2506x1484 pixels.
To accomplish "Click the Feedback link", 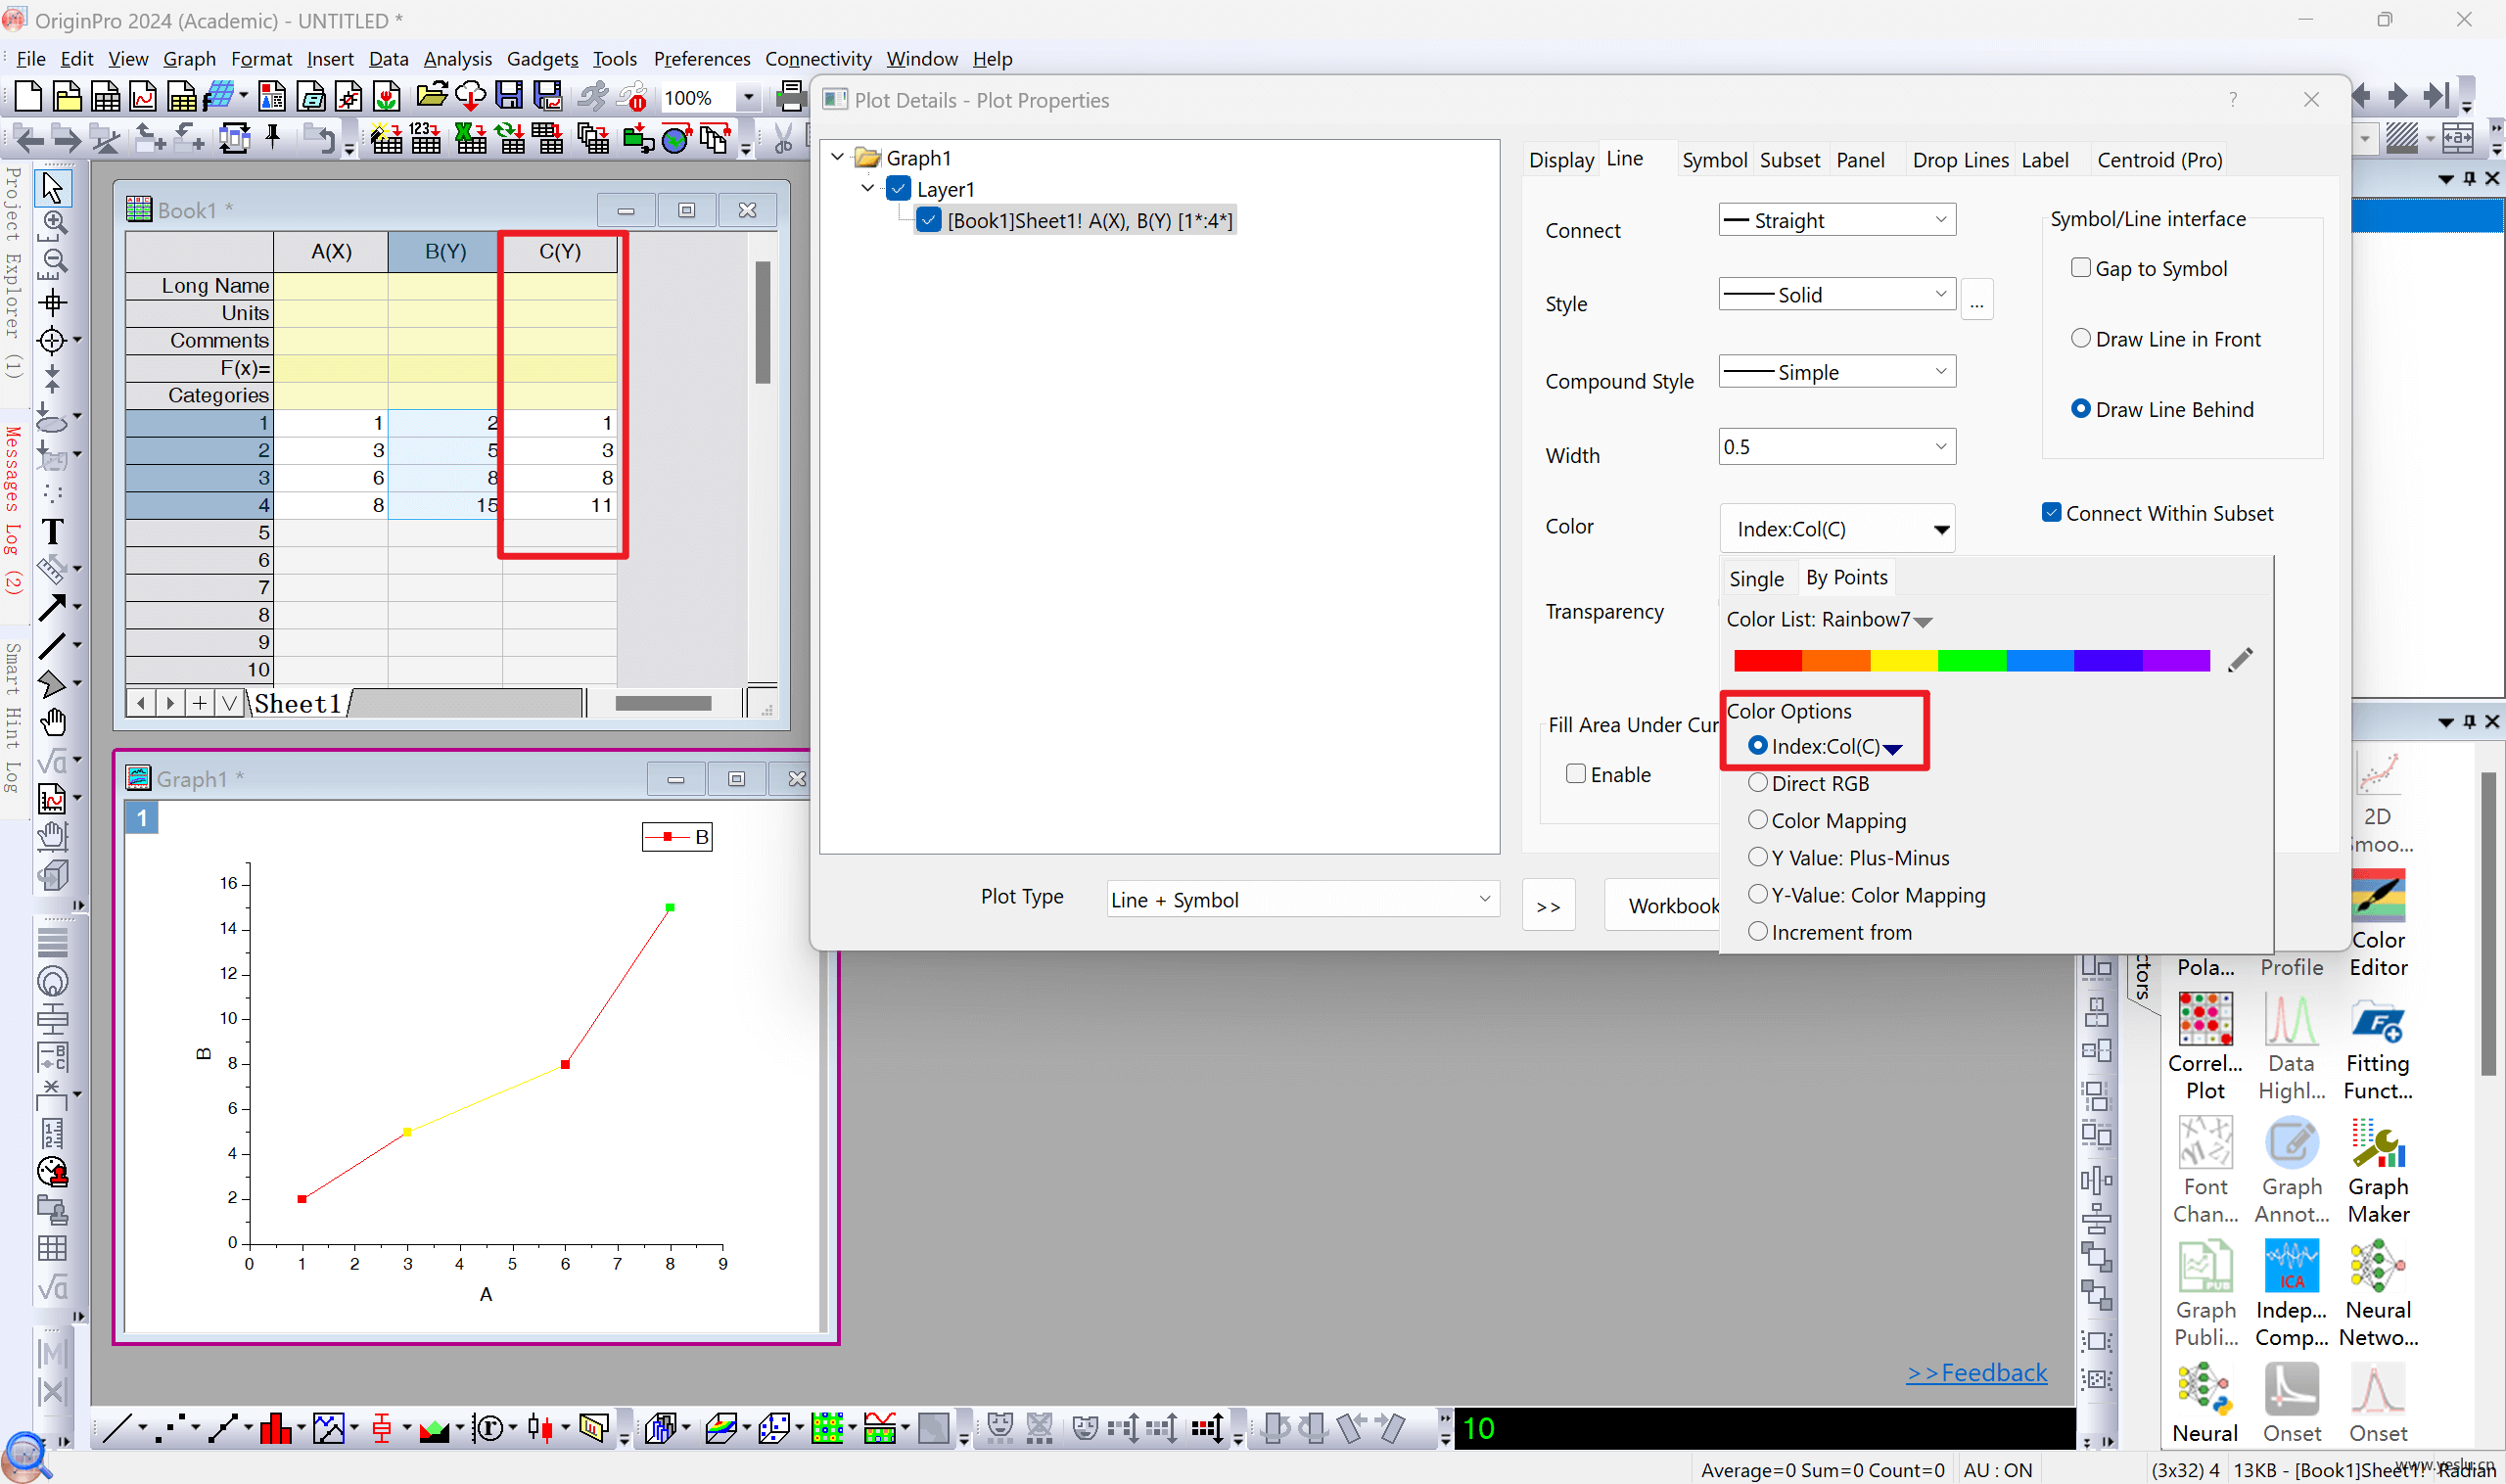I will 1976,1372.
